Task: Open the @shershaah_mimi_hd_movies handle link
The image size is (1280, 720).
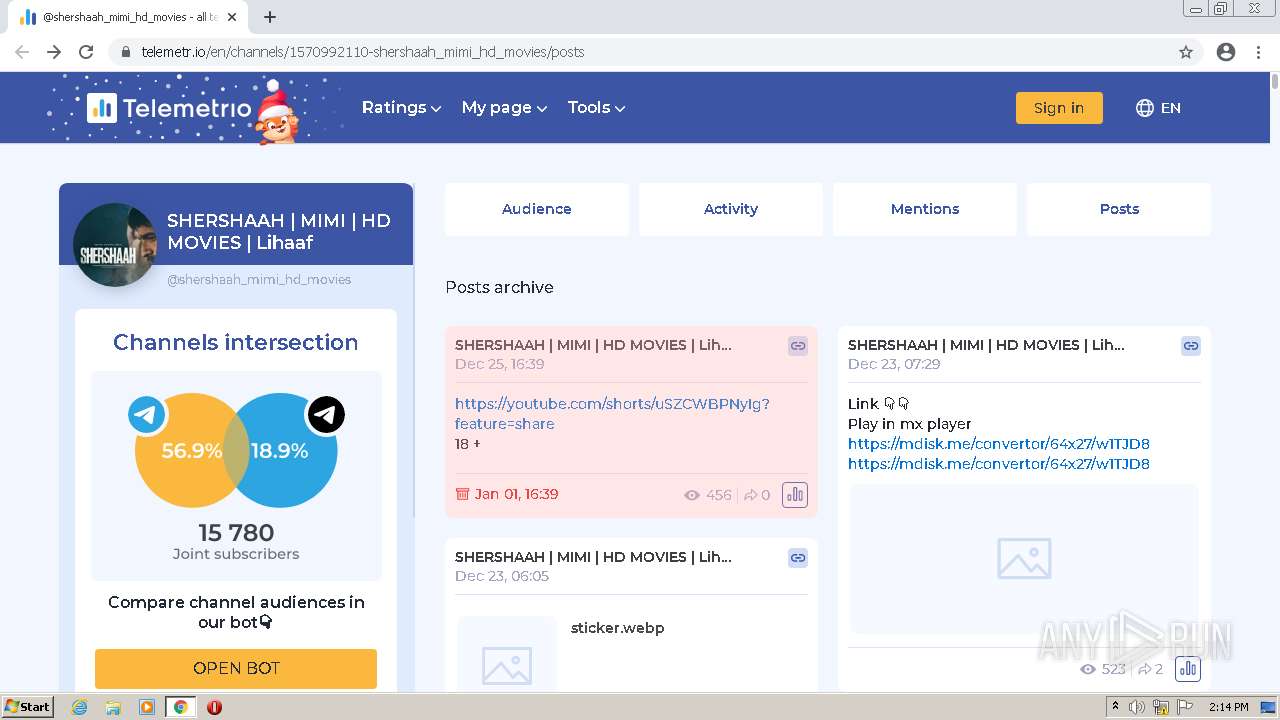Action: click(x=259, y=280)
